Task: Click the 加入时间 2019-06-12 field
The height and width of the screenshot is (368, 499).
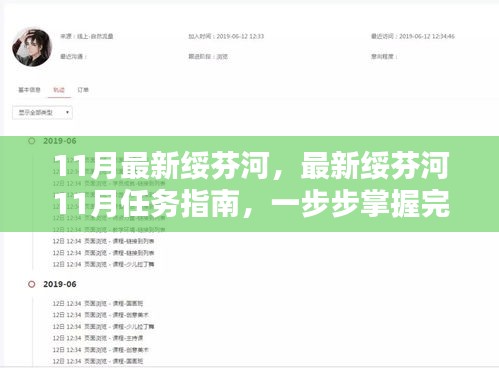Action: (x=226, y=36)
